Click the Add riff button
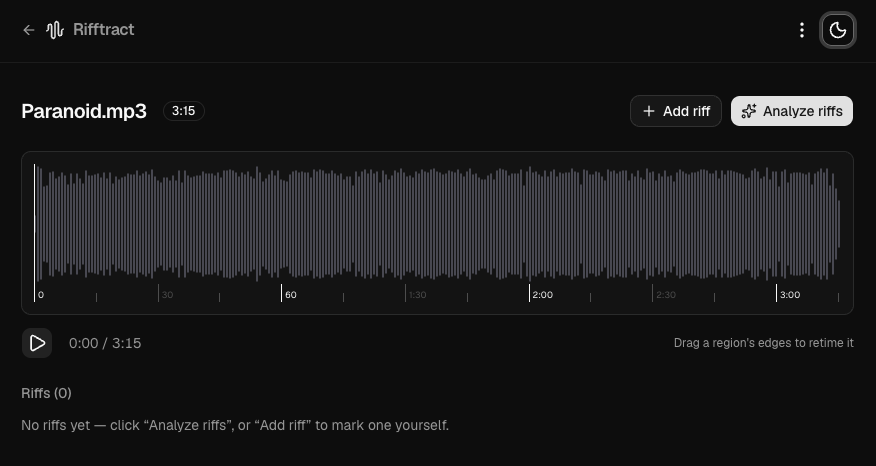 (676, 111)
